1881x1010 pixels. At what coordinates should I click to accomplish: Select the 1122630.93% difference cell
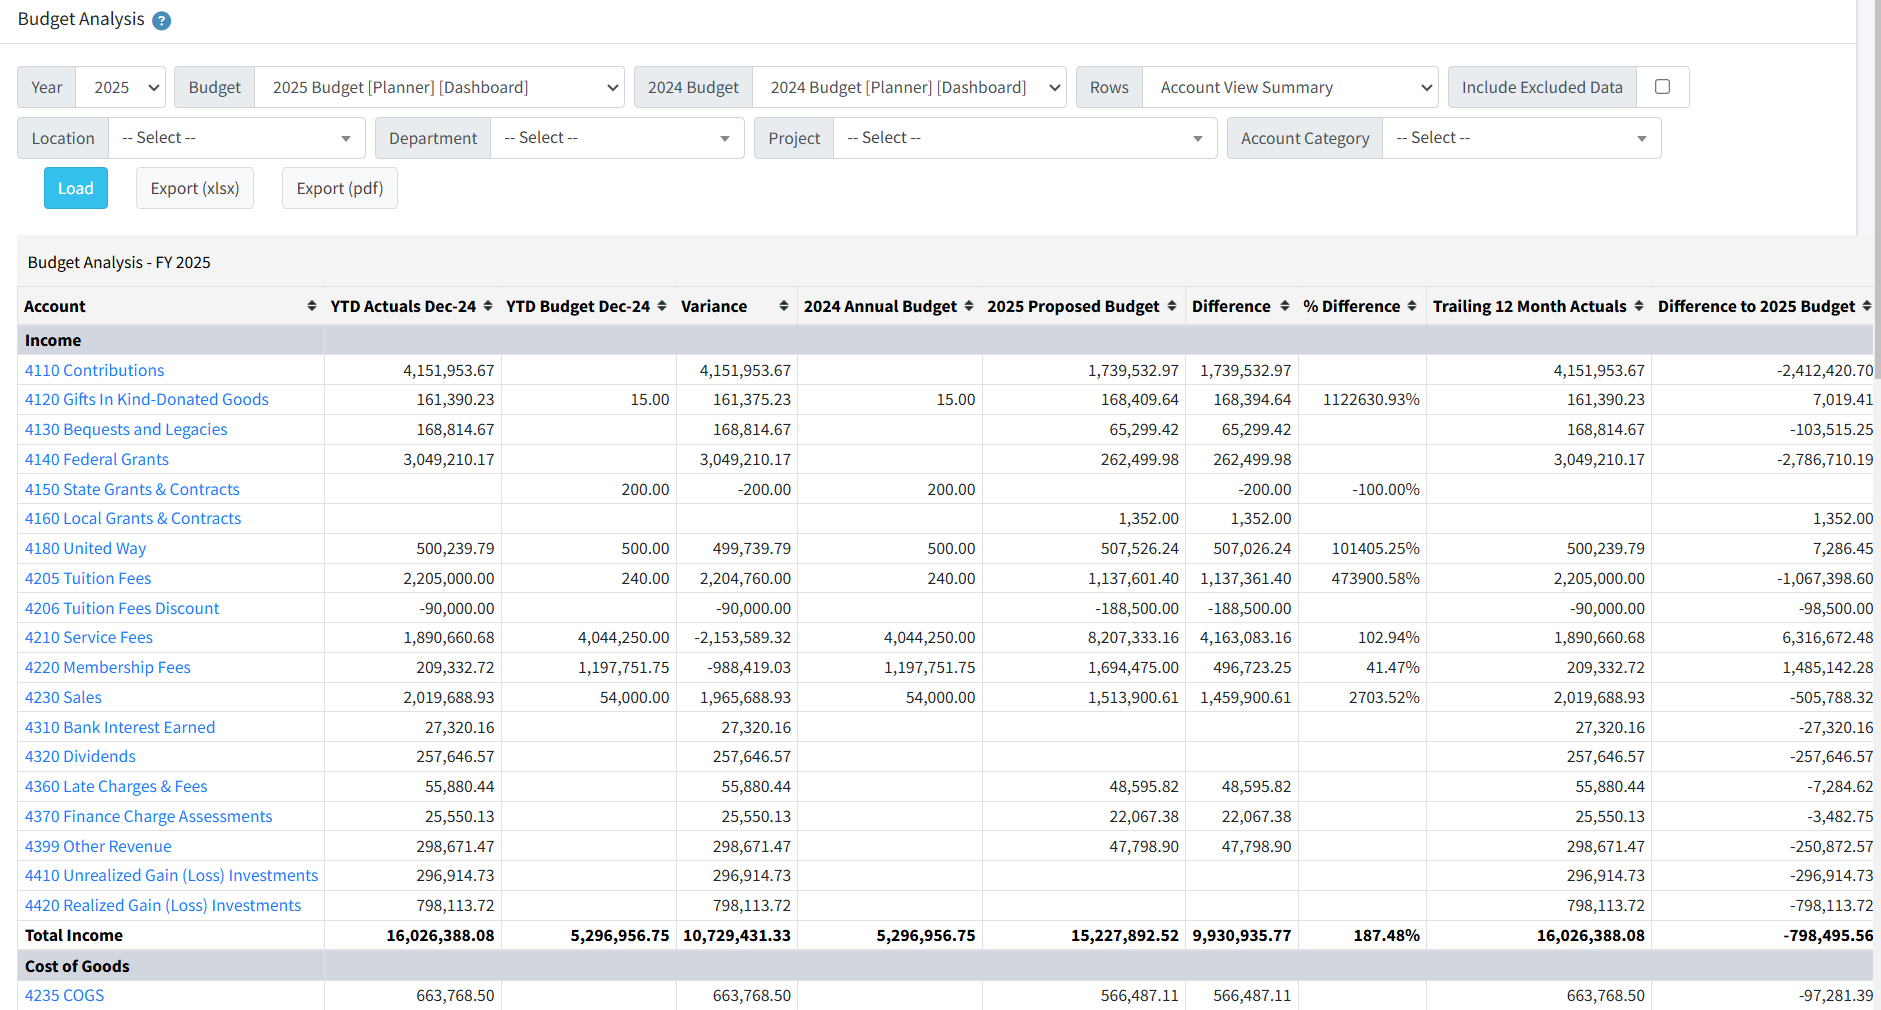coord(1371,399)
